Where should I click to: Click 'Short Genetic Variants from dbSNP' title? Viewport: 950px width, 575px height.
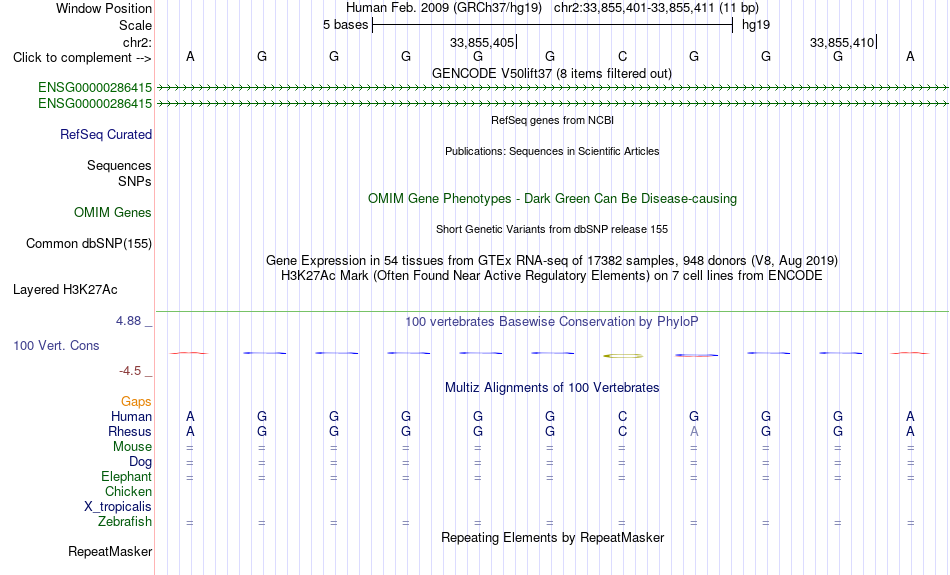tap(552, 229)
